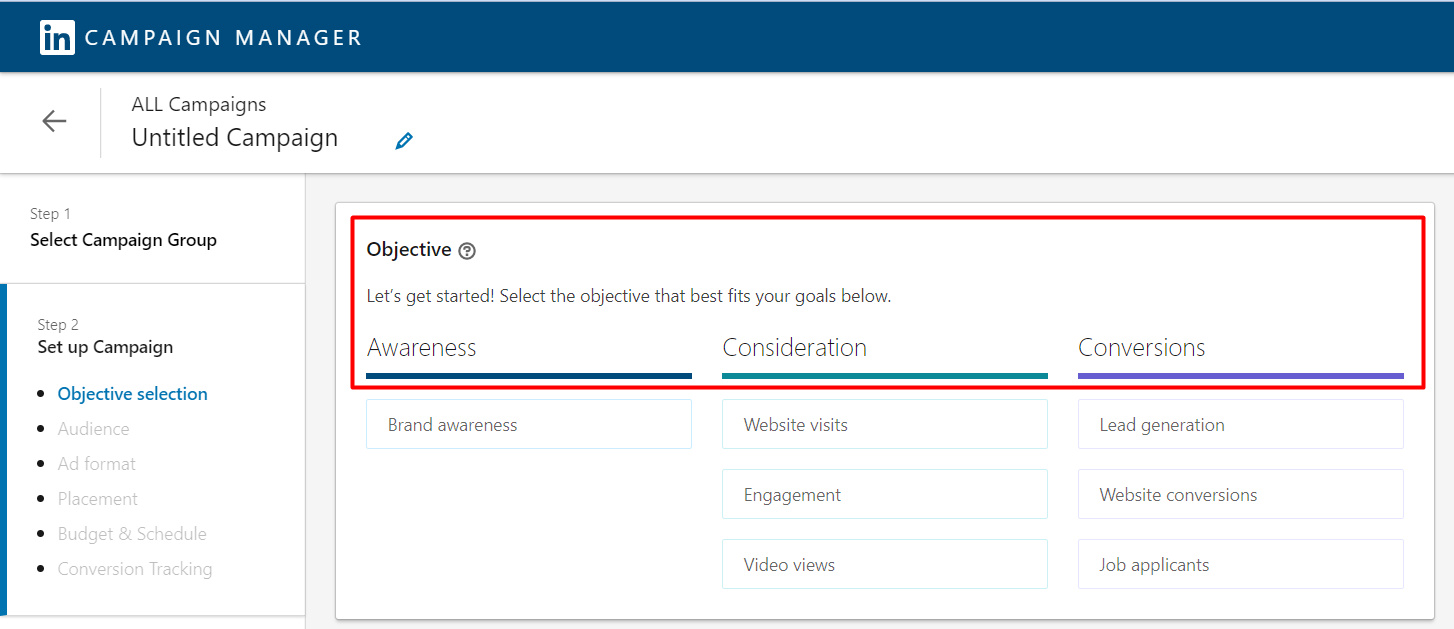Click the LinkedIn logo icon
Image resolution: width=1454 pixels, height=629 pixels.
tap(57, 38)
